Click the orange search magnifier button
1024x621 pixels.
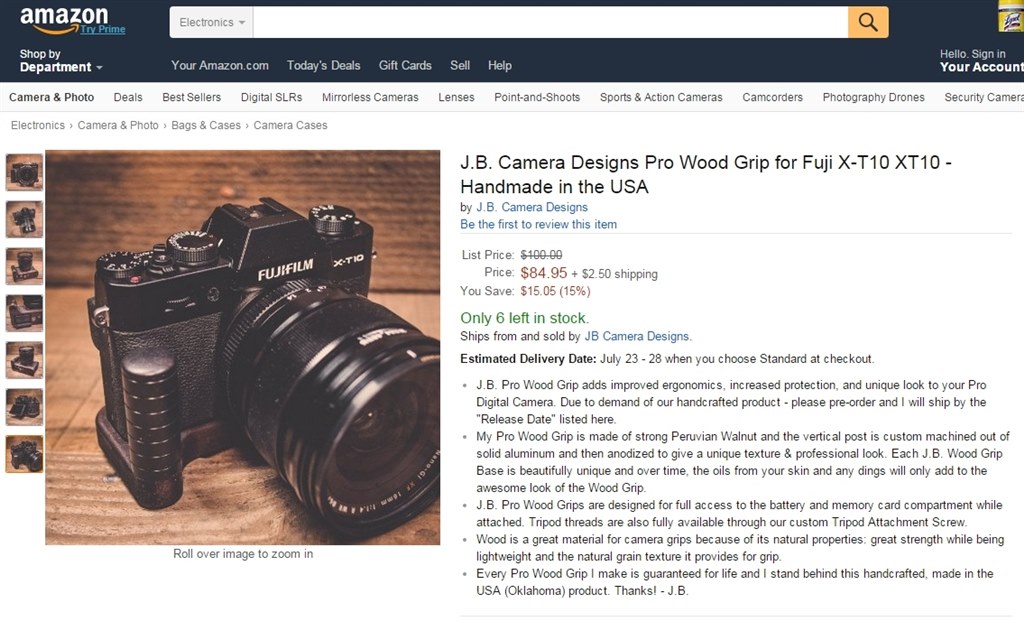(868, 22)
